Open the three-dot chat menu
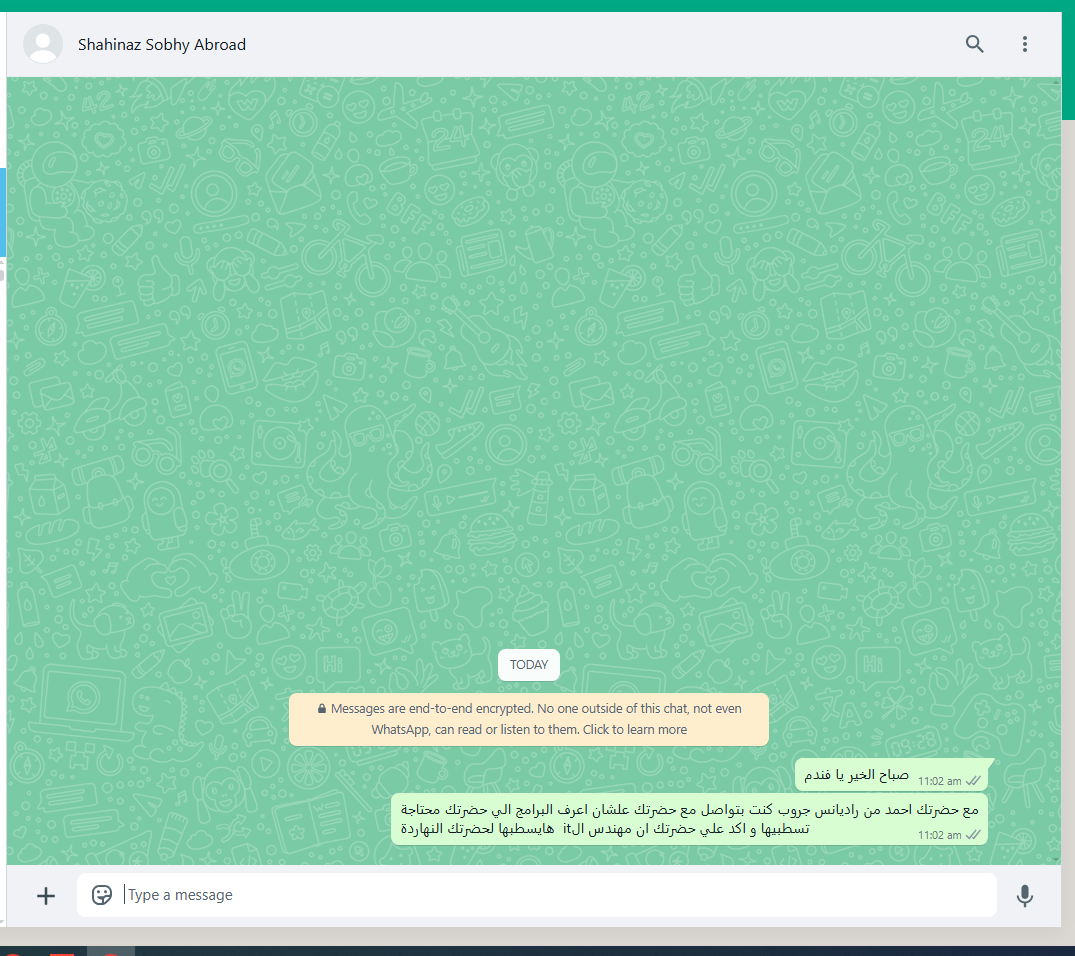The height and width of the screenshot is (956, 1075). point(1024,44)
